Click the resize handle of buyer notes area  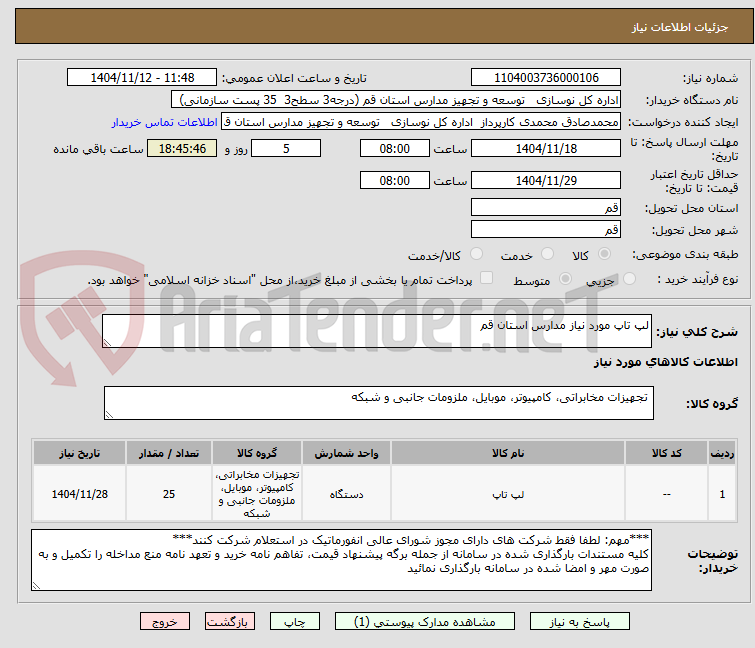click(36, 585)
